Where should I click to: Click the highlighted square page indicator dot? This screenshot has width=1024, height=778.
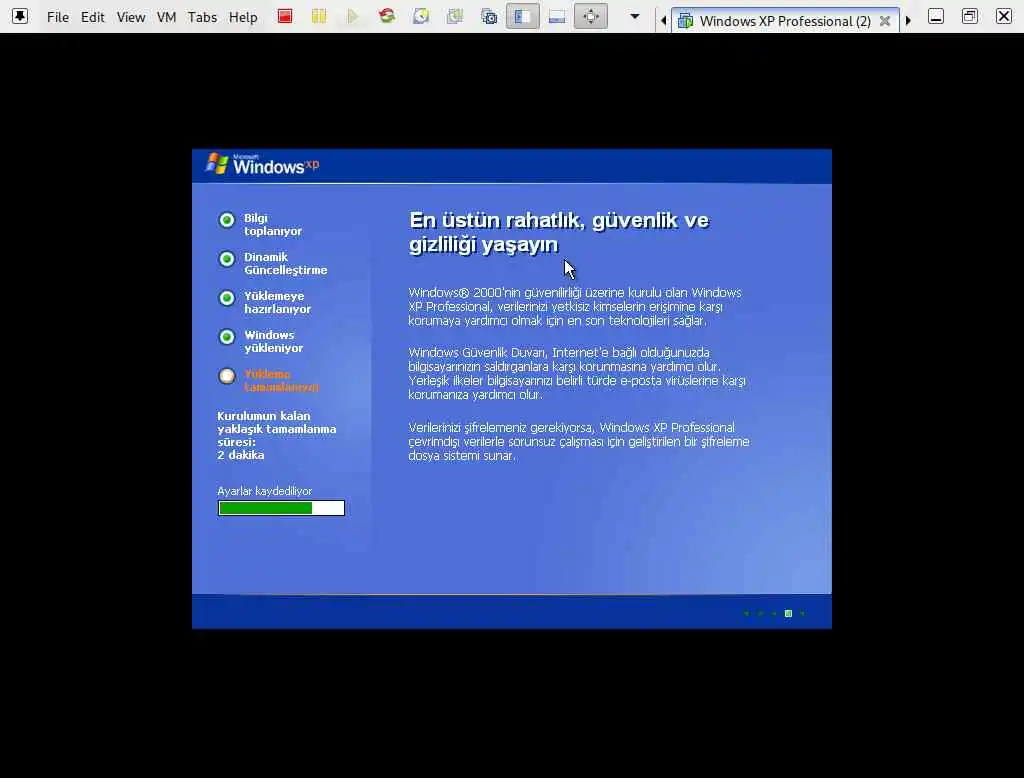click(x=788, y=613)
